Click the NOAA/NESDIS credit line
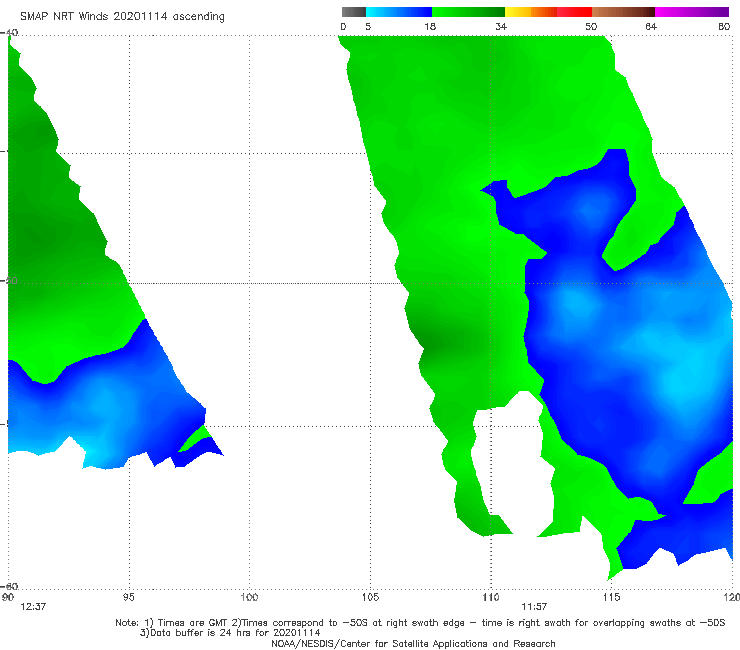Viewport: 740px width, 650px height. click(413, 644)
